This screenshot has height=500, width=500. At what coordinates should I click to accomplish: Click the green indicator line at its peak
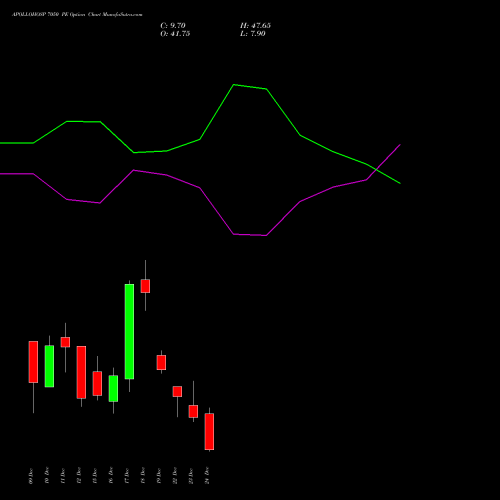(234, 85)
